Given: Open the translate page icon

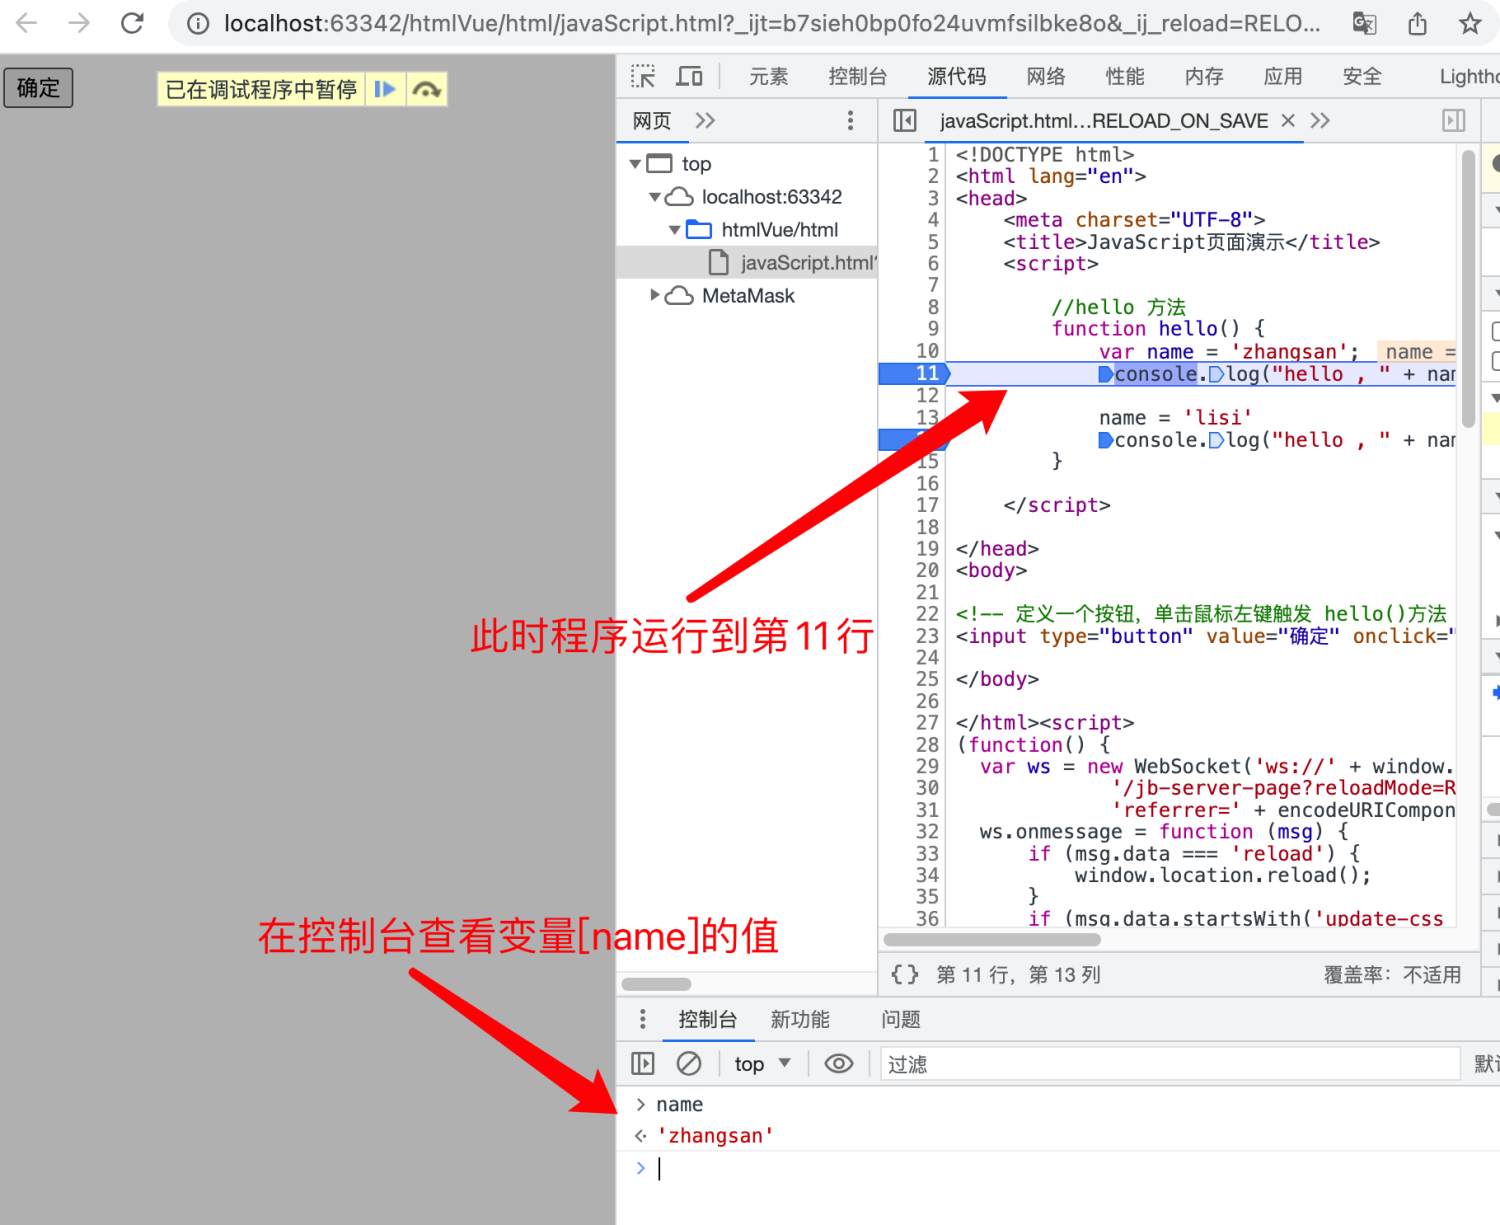Looking at the screenshot, I should tap(1365, 23).
